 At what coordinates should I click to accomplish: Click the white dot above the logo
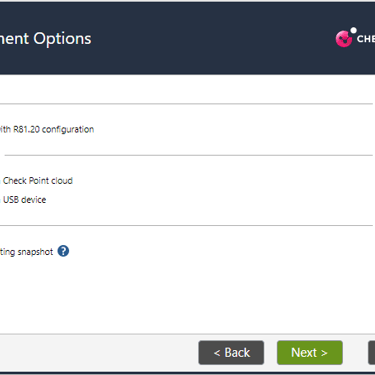pyautogui.click(x=354, y=30)
